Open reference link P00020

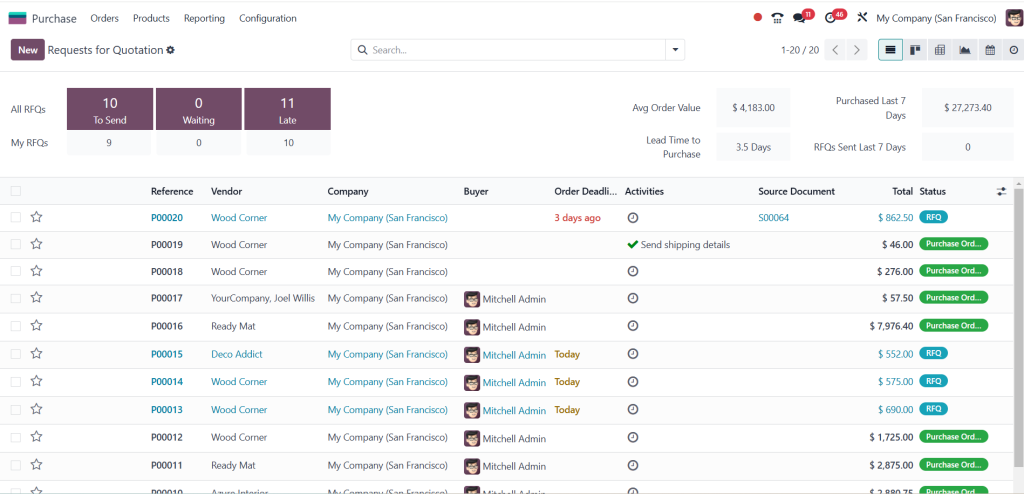pyautogui.click(x=167, y=218)
